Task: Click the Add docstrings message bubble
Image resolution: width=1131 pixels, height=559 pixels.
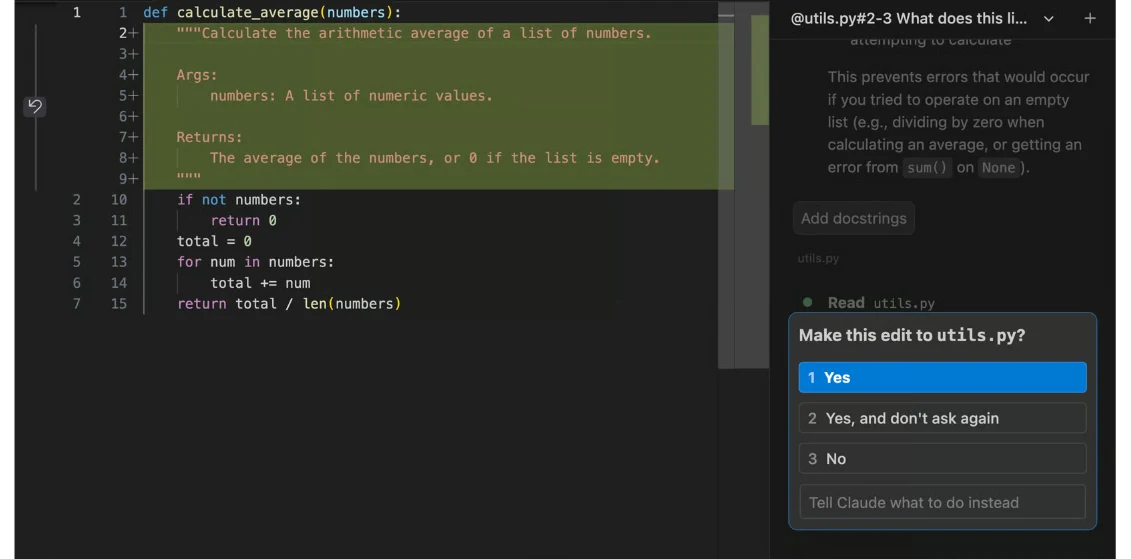Action: [x=853, y=219]
